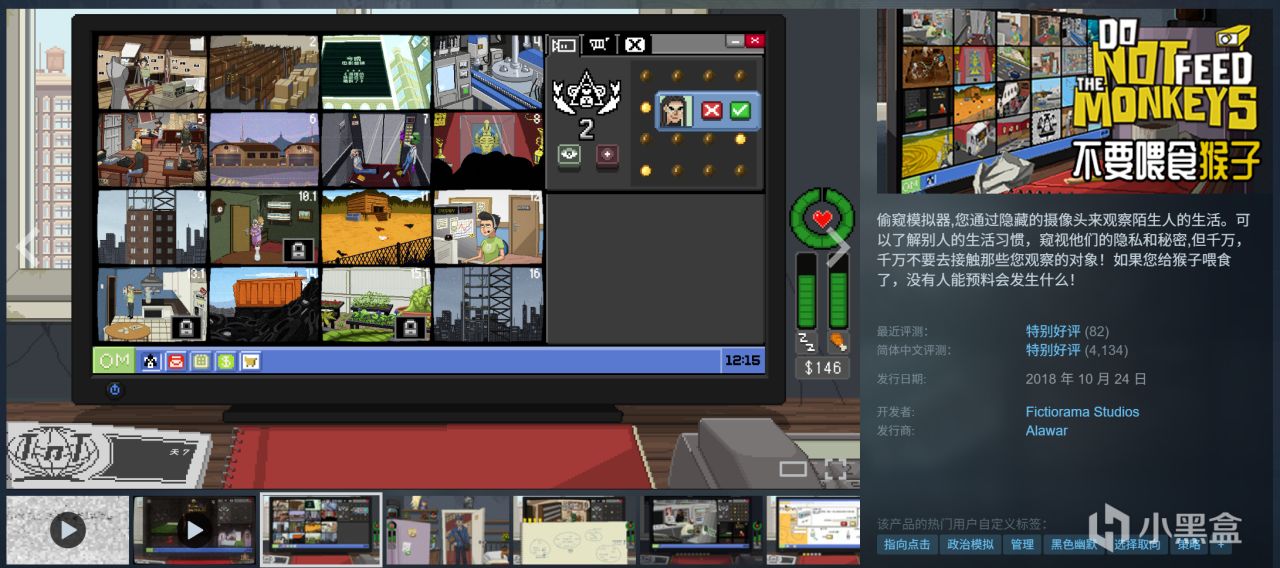Select the notes diagram screenshot thumbnail
This screenshot has height=568, width=1280.
(x=575, y=528)
